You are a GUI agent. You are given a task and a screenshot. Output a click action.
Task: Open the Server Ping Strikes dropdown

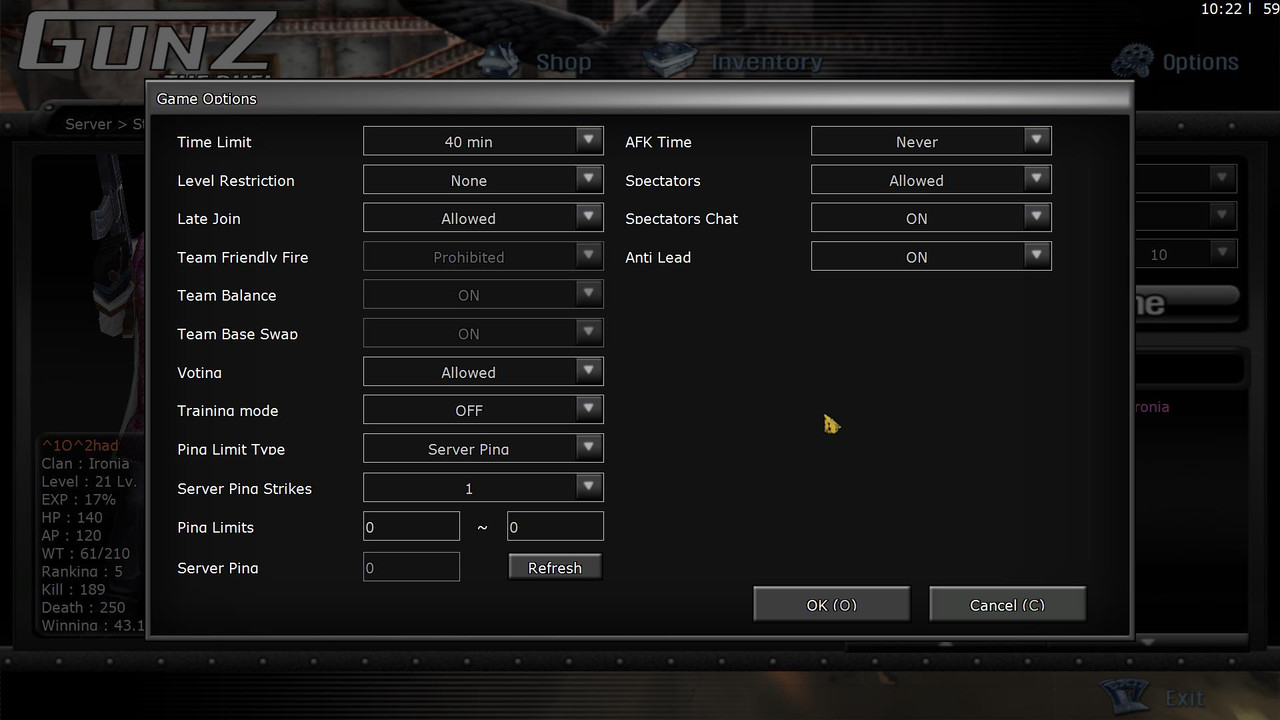click(483, 488)
